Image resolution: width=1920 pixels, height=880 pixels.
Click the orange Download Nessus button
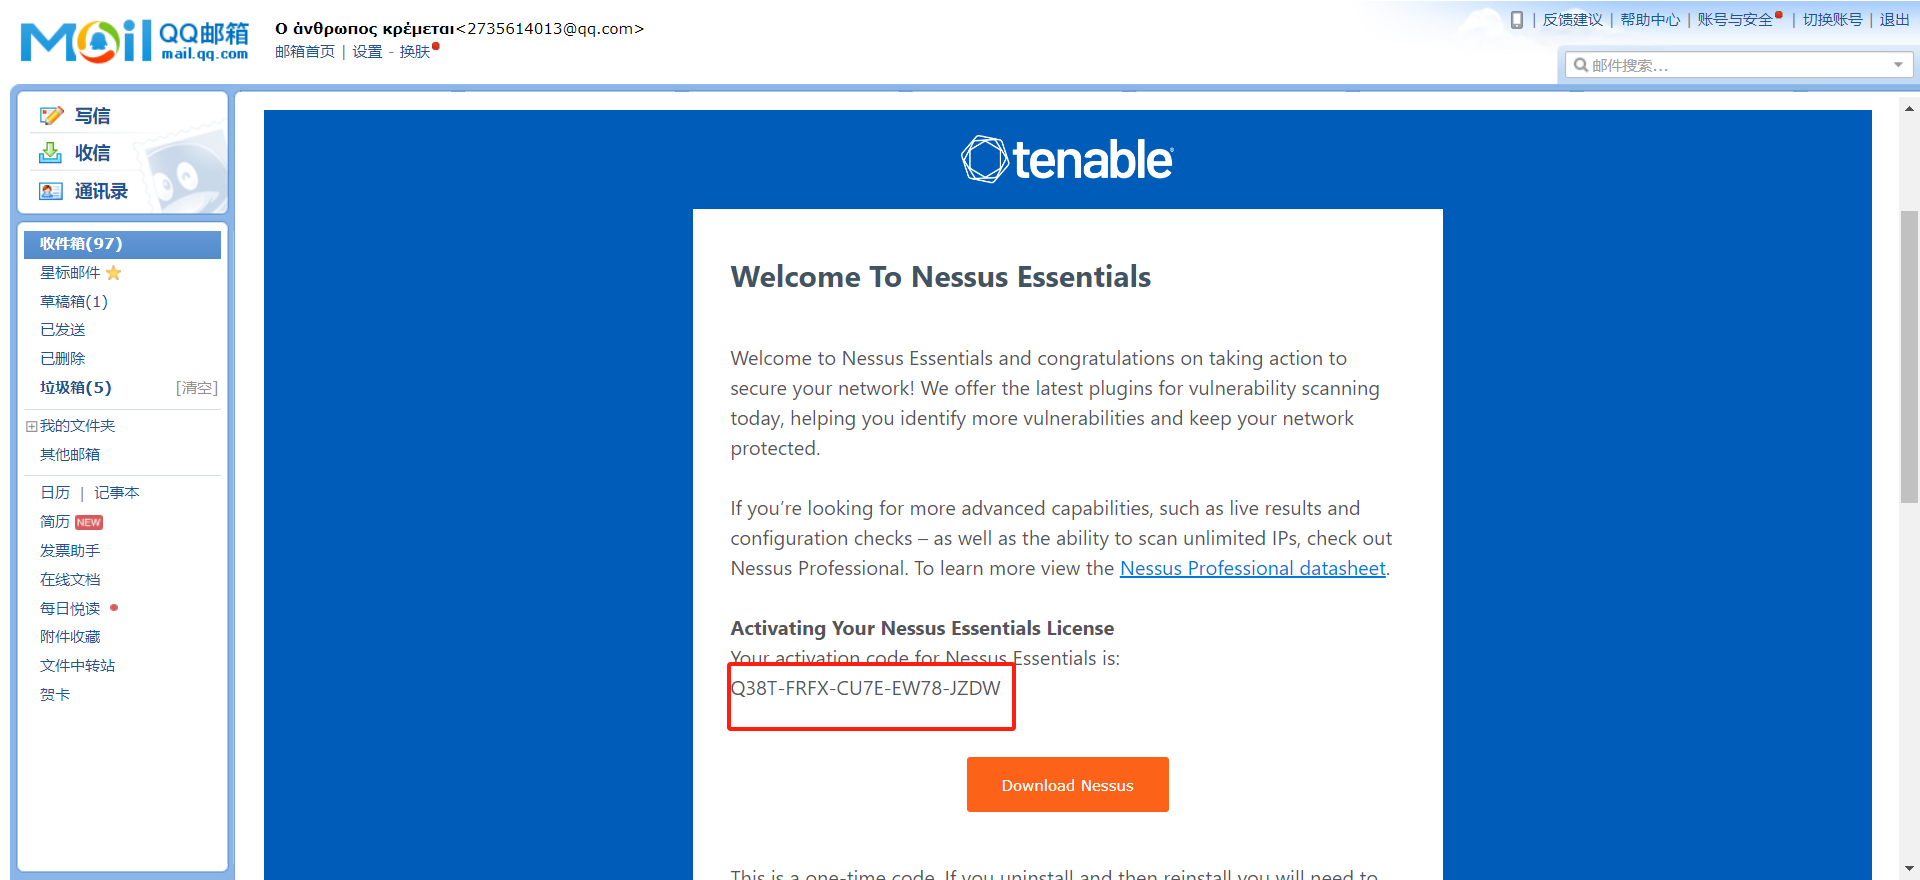point(1067,785)
